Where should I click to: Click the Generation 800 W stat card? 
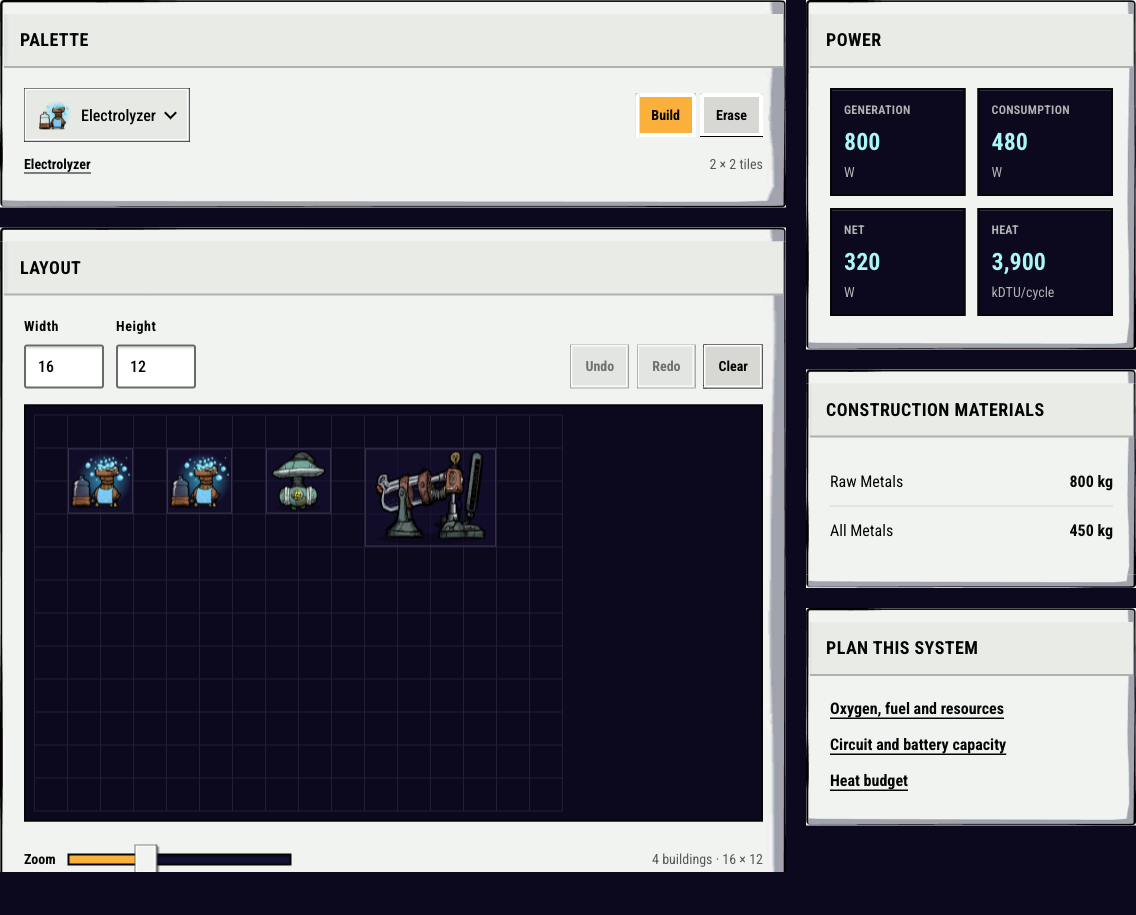tap(898, 142)
